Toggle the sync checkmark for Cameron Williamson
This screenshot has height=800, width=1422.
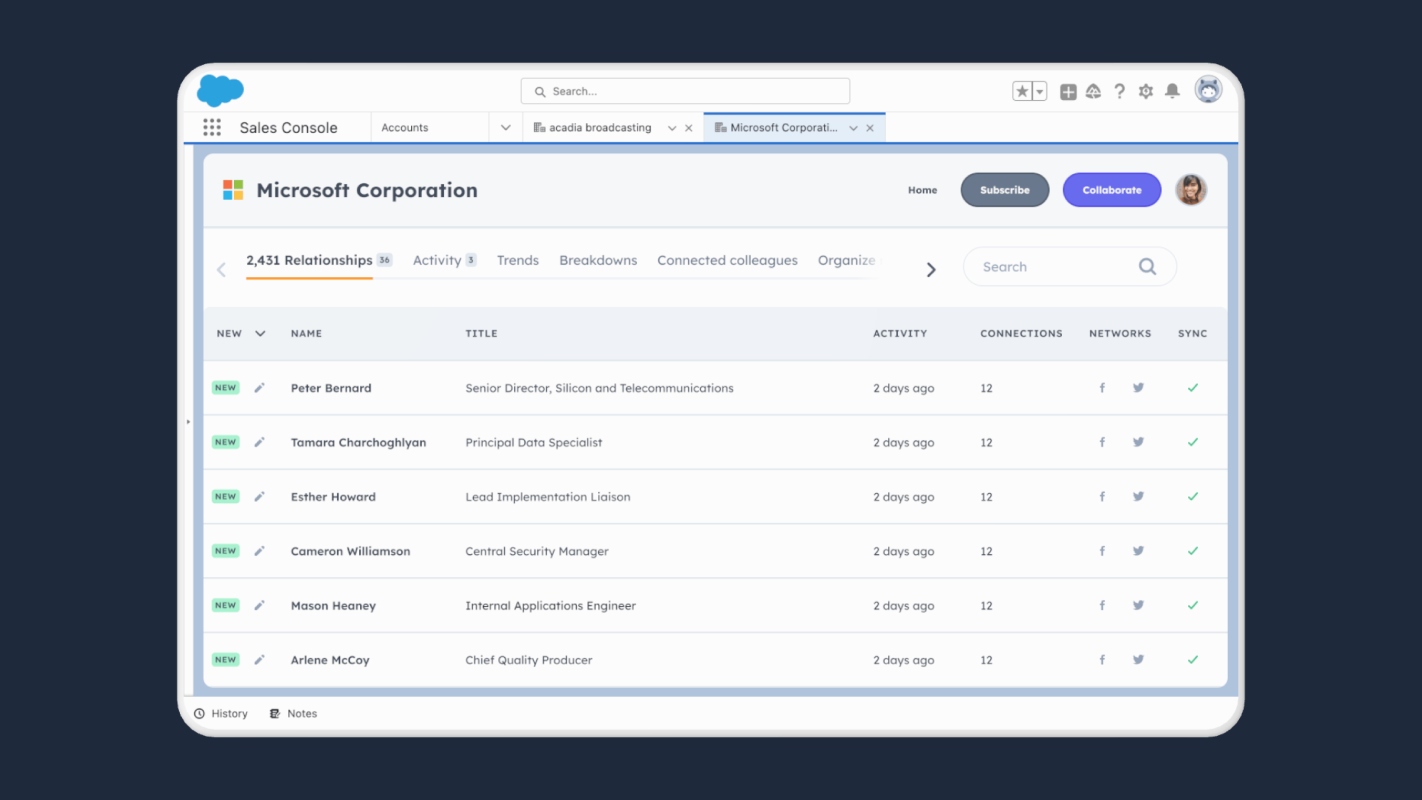click(1192, 551)
